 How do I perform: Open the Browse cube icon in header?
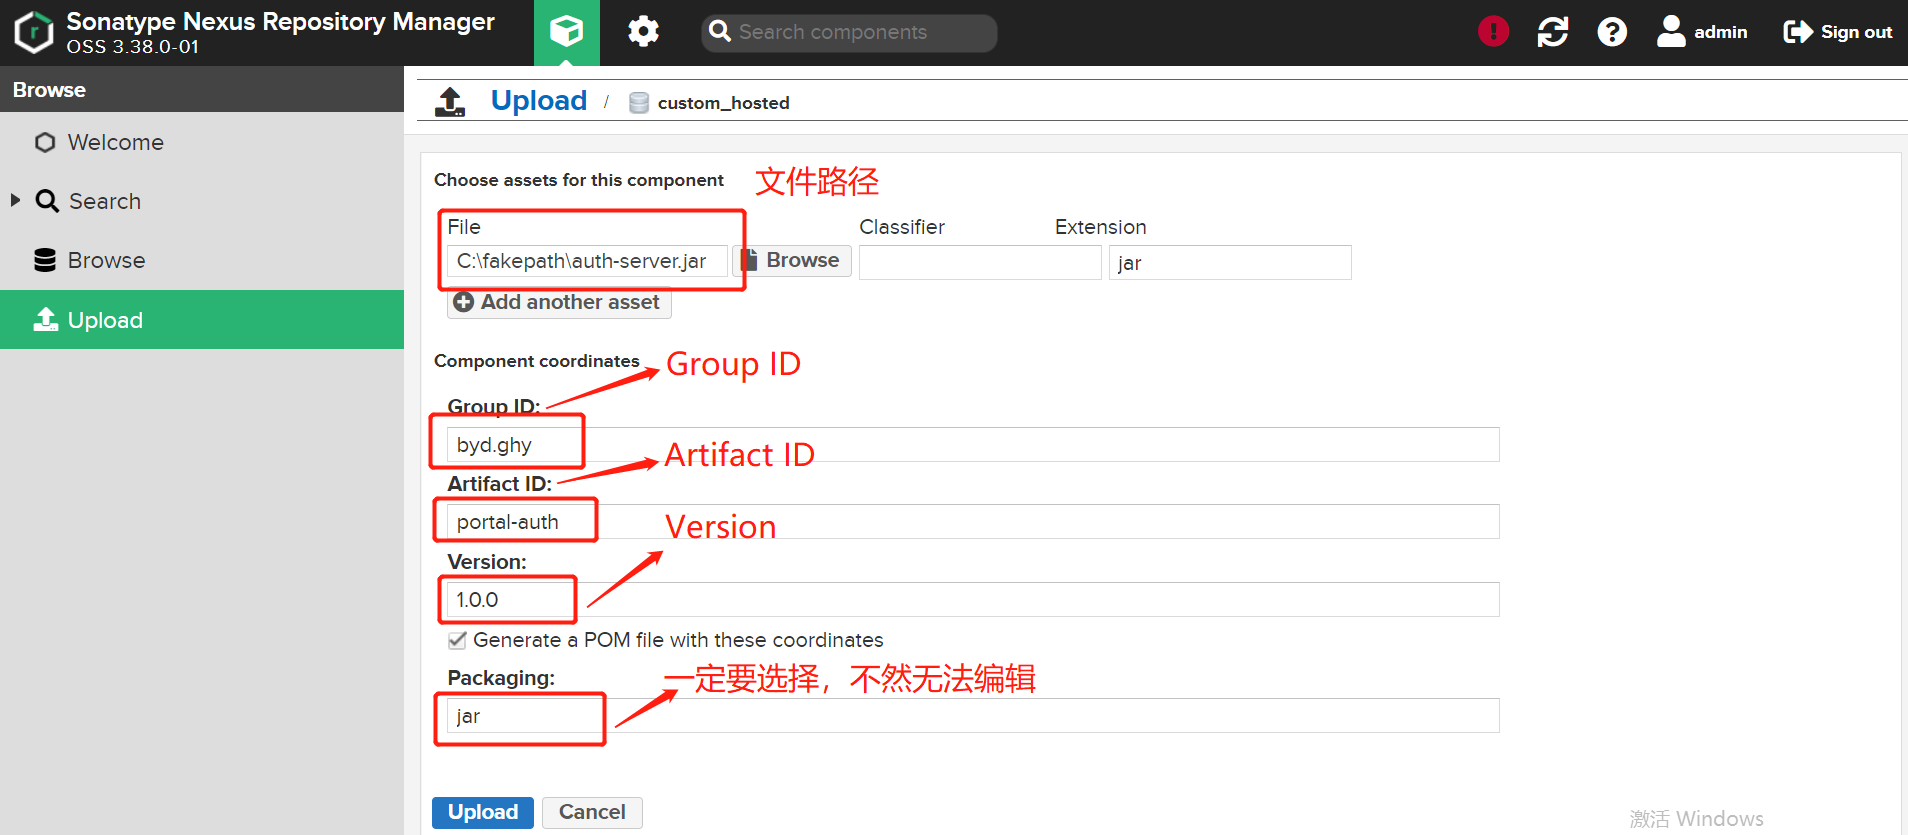click(x=567, y=32)
